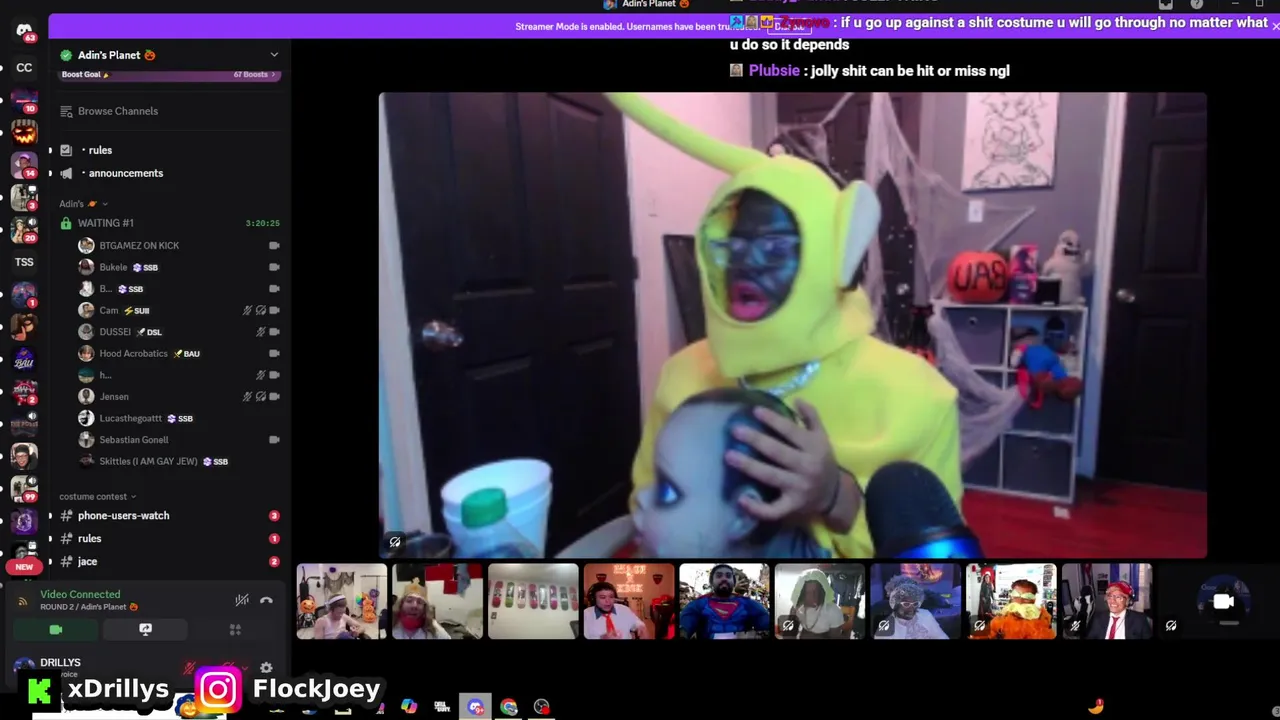Focus the skateboard wall thumbnail
The height and width of the screenshot is (720, 1280).
pos(533,601)
